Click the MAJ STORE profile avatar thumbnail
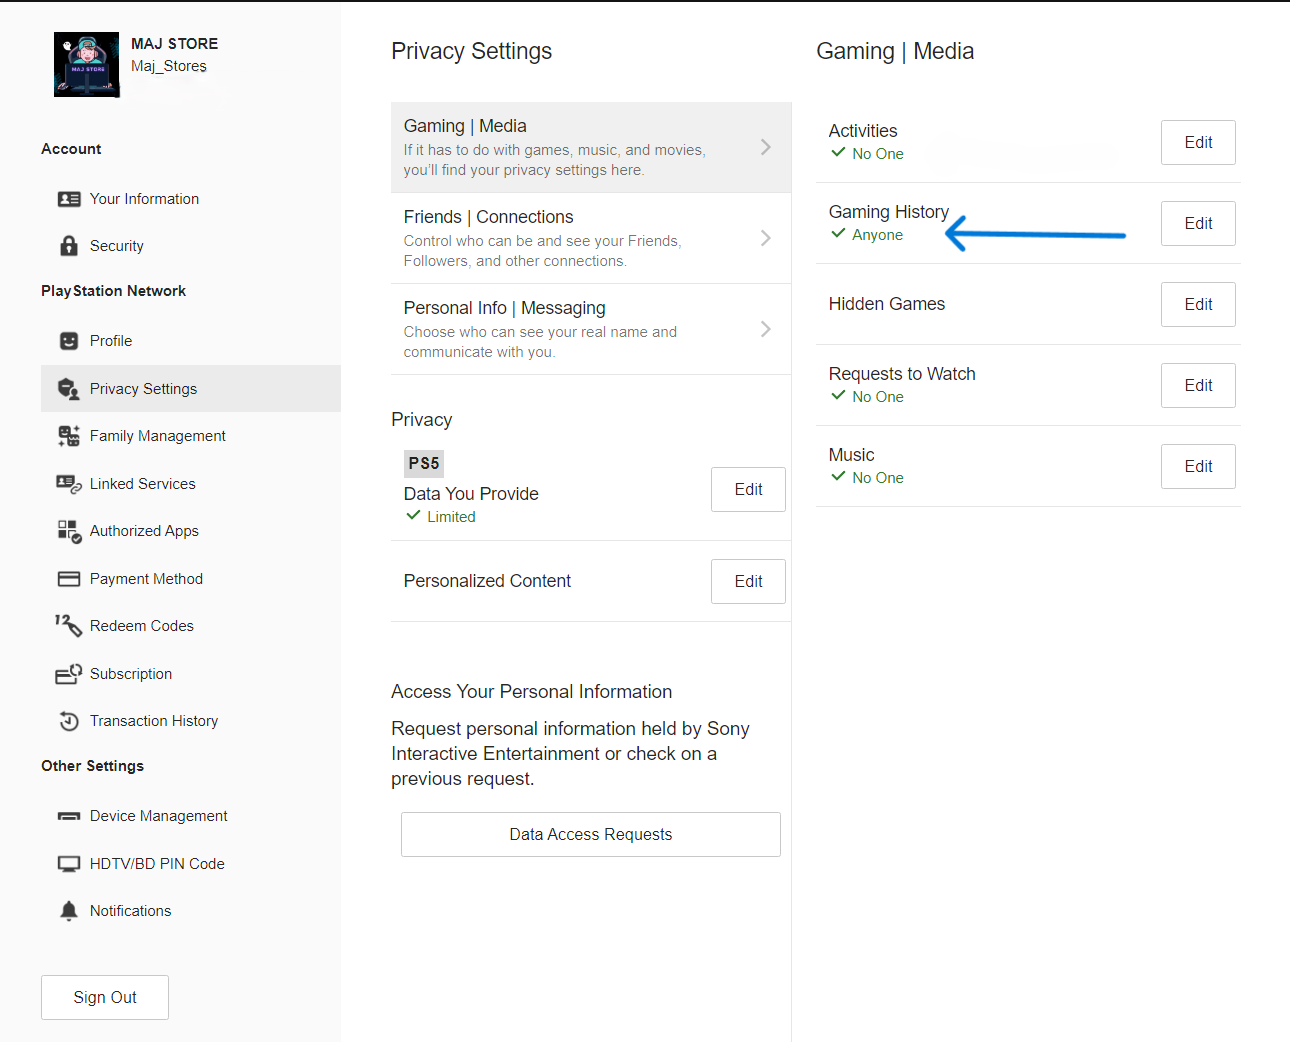 pos(87,65)
